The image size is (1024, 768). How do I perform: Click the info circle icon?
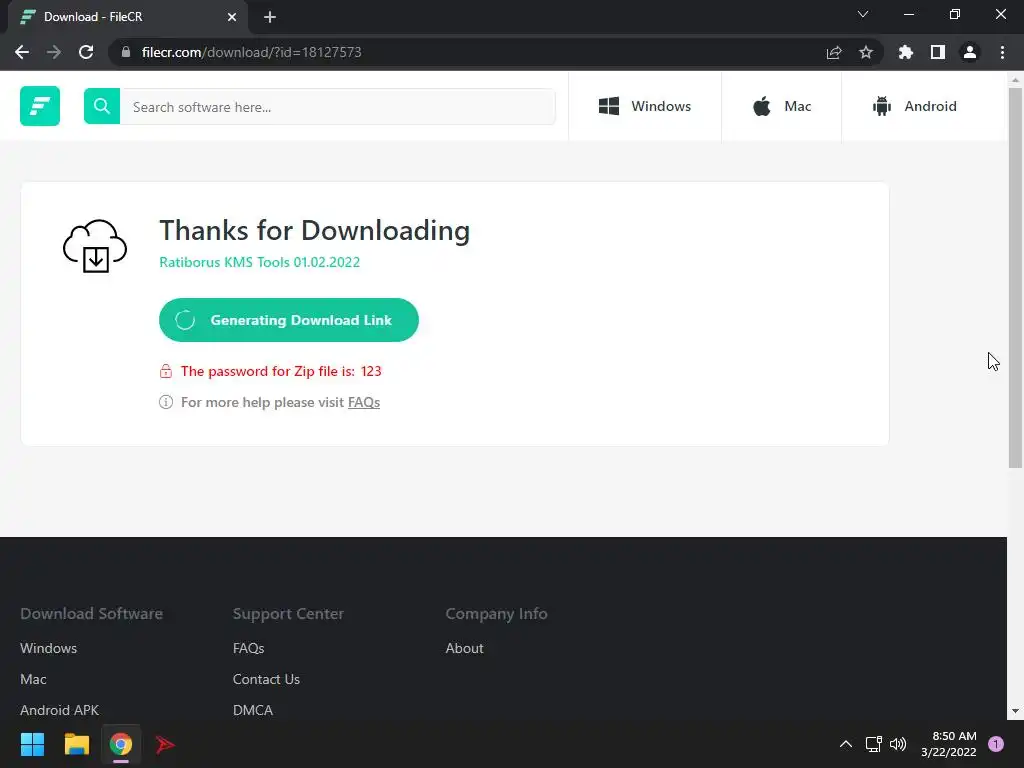[166, 402]
